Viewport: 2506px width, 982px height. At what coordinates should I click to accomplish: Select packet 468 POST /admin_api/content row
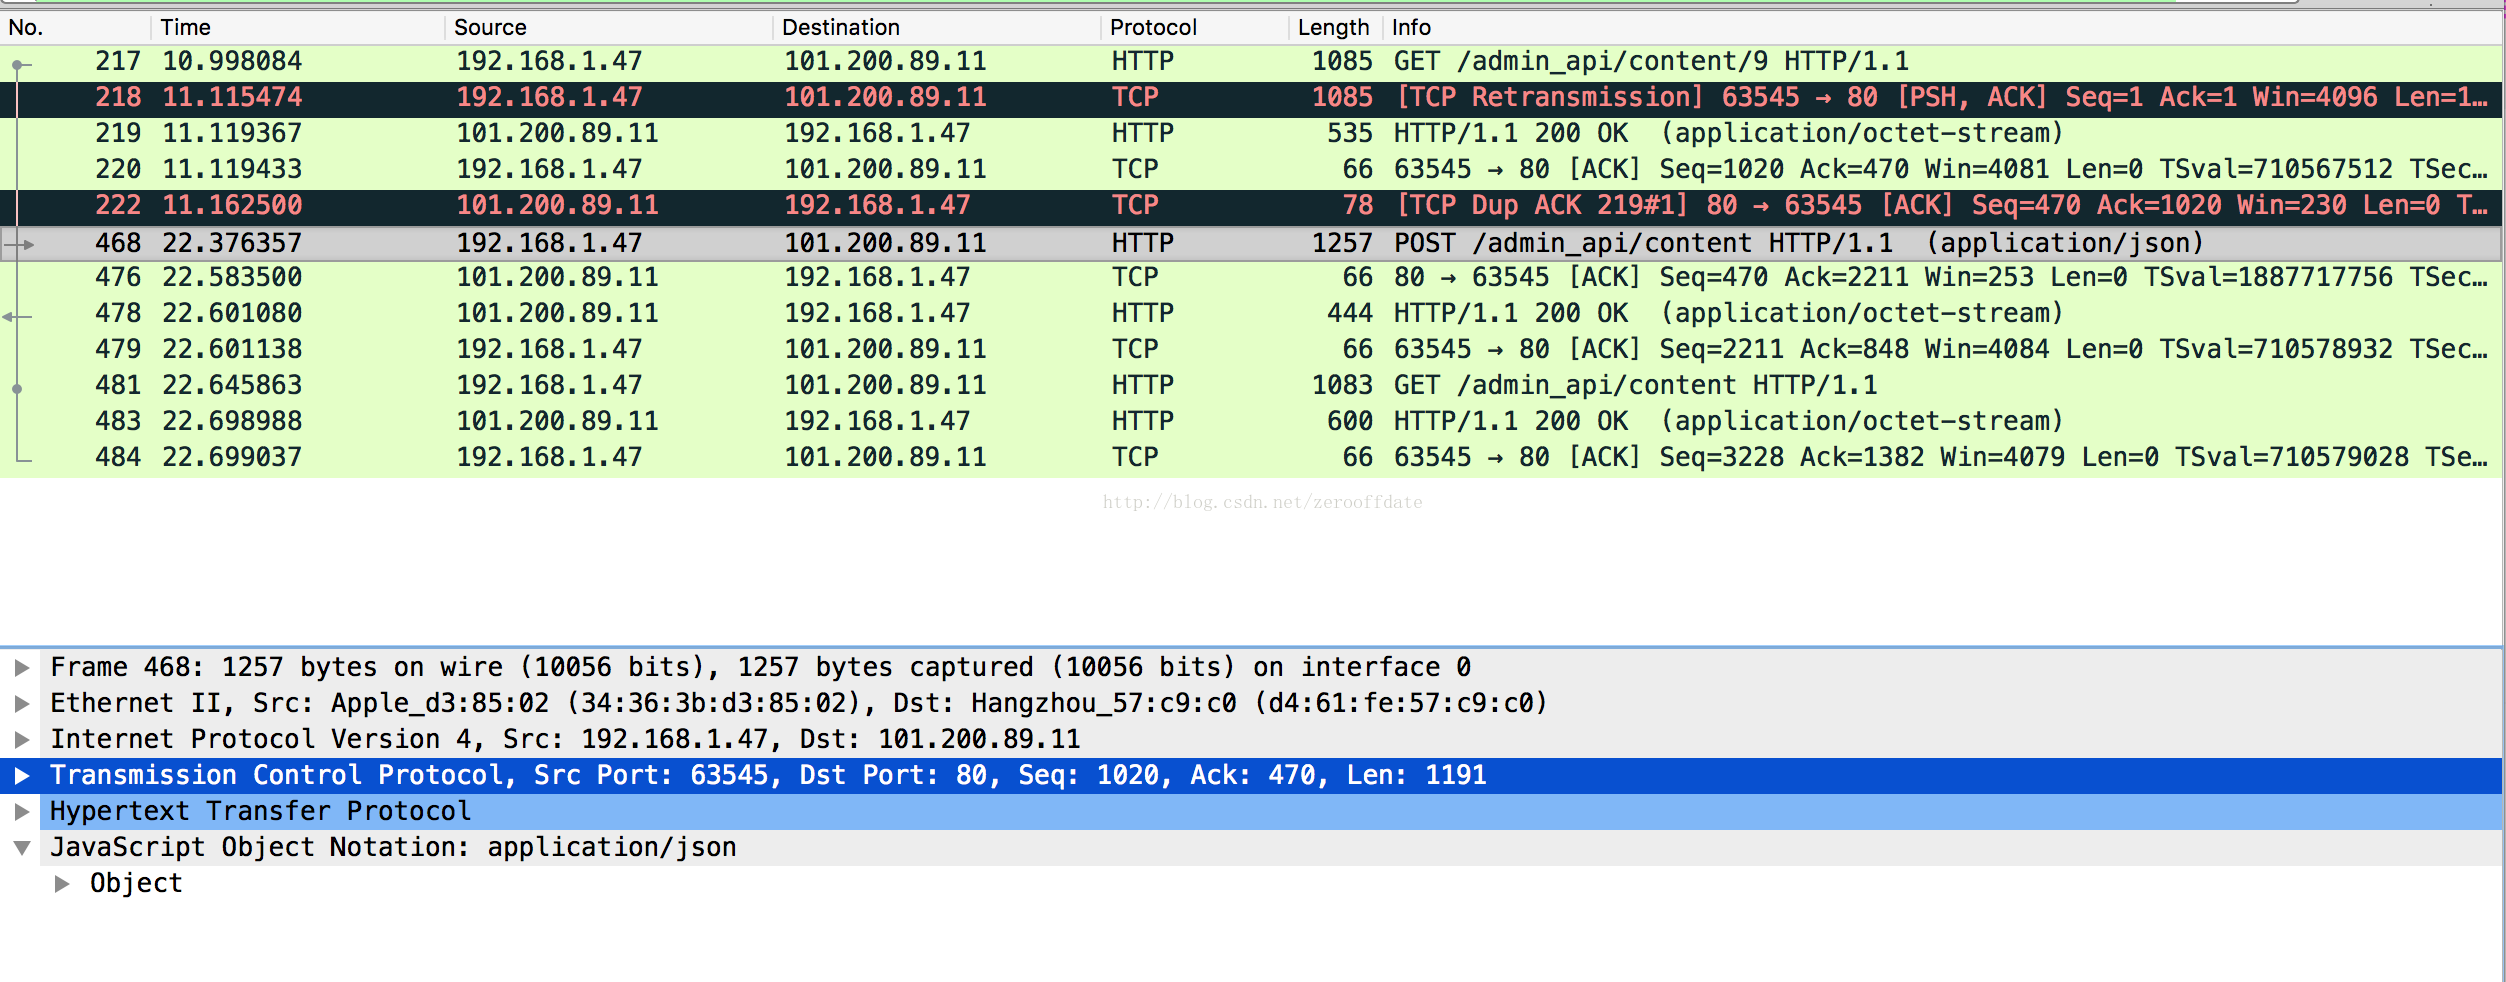click(1251, 243)
